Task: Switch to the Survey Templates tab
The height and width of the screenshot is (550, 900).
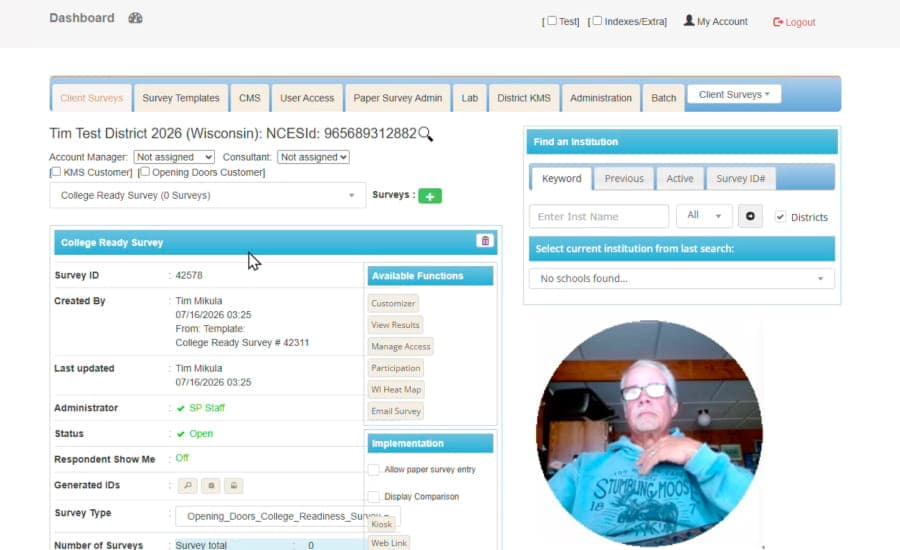Action: [181, 98]
